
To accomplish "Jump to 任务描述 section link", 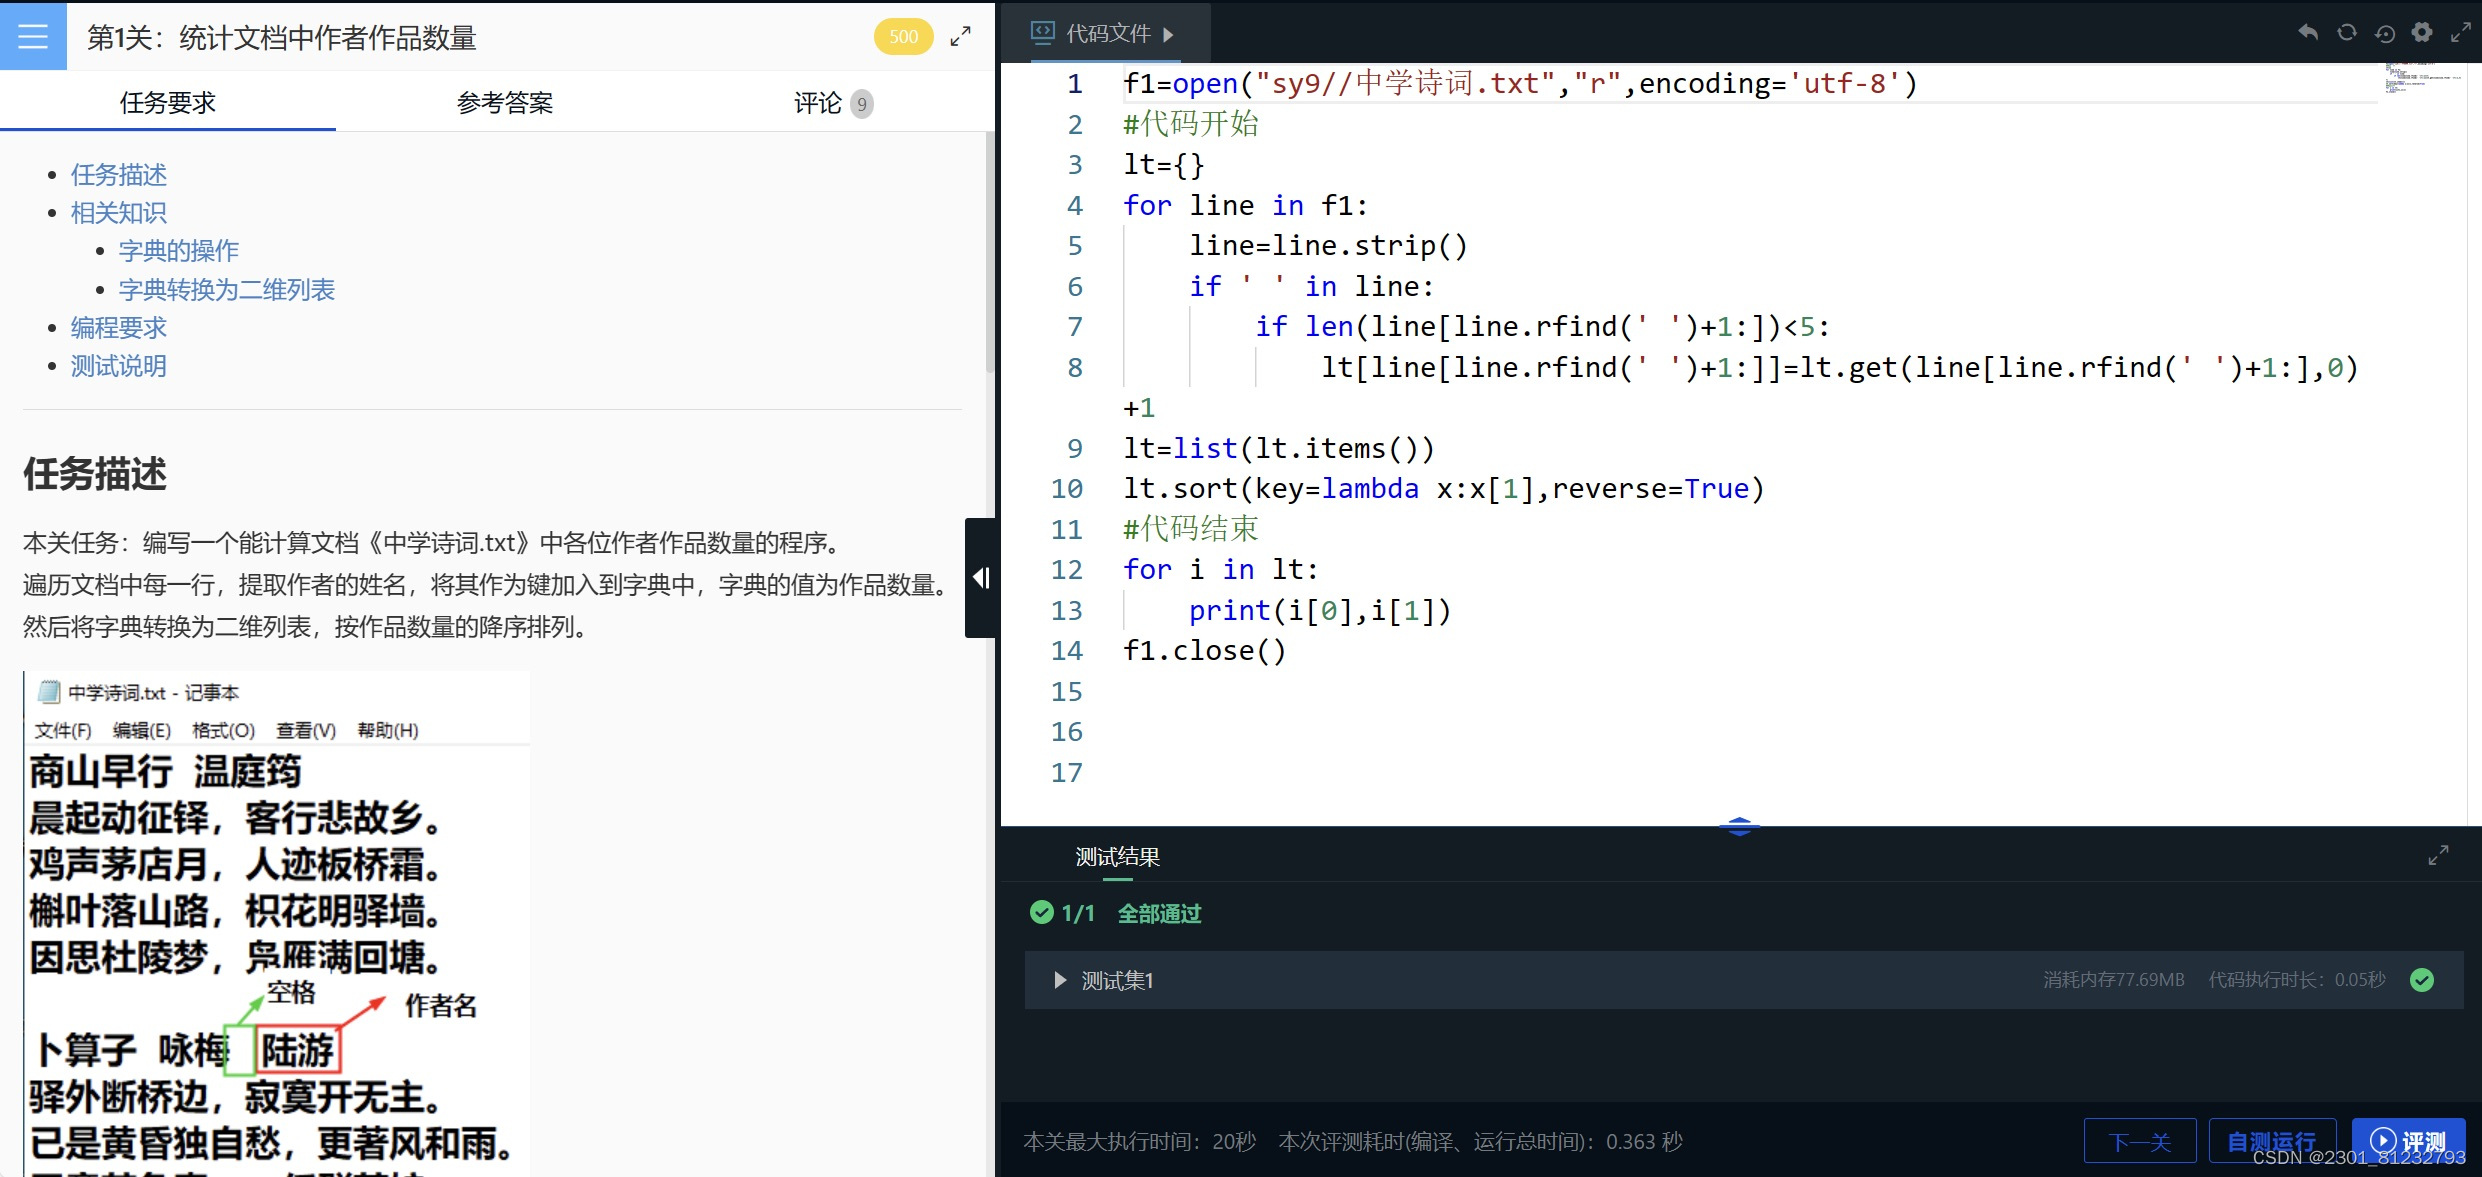I will tap(118, 175).
